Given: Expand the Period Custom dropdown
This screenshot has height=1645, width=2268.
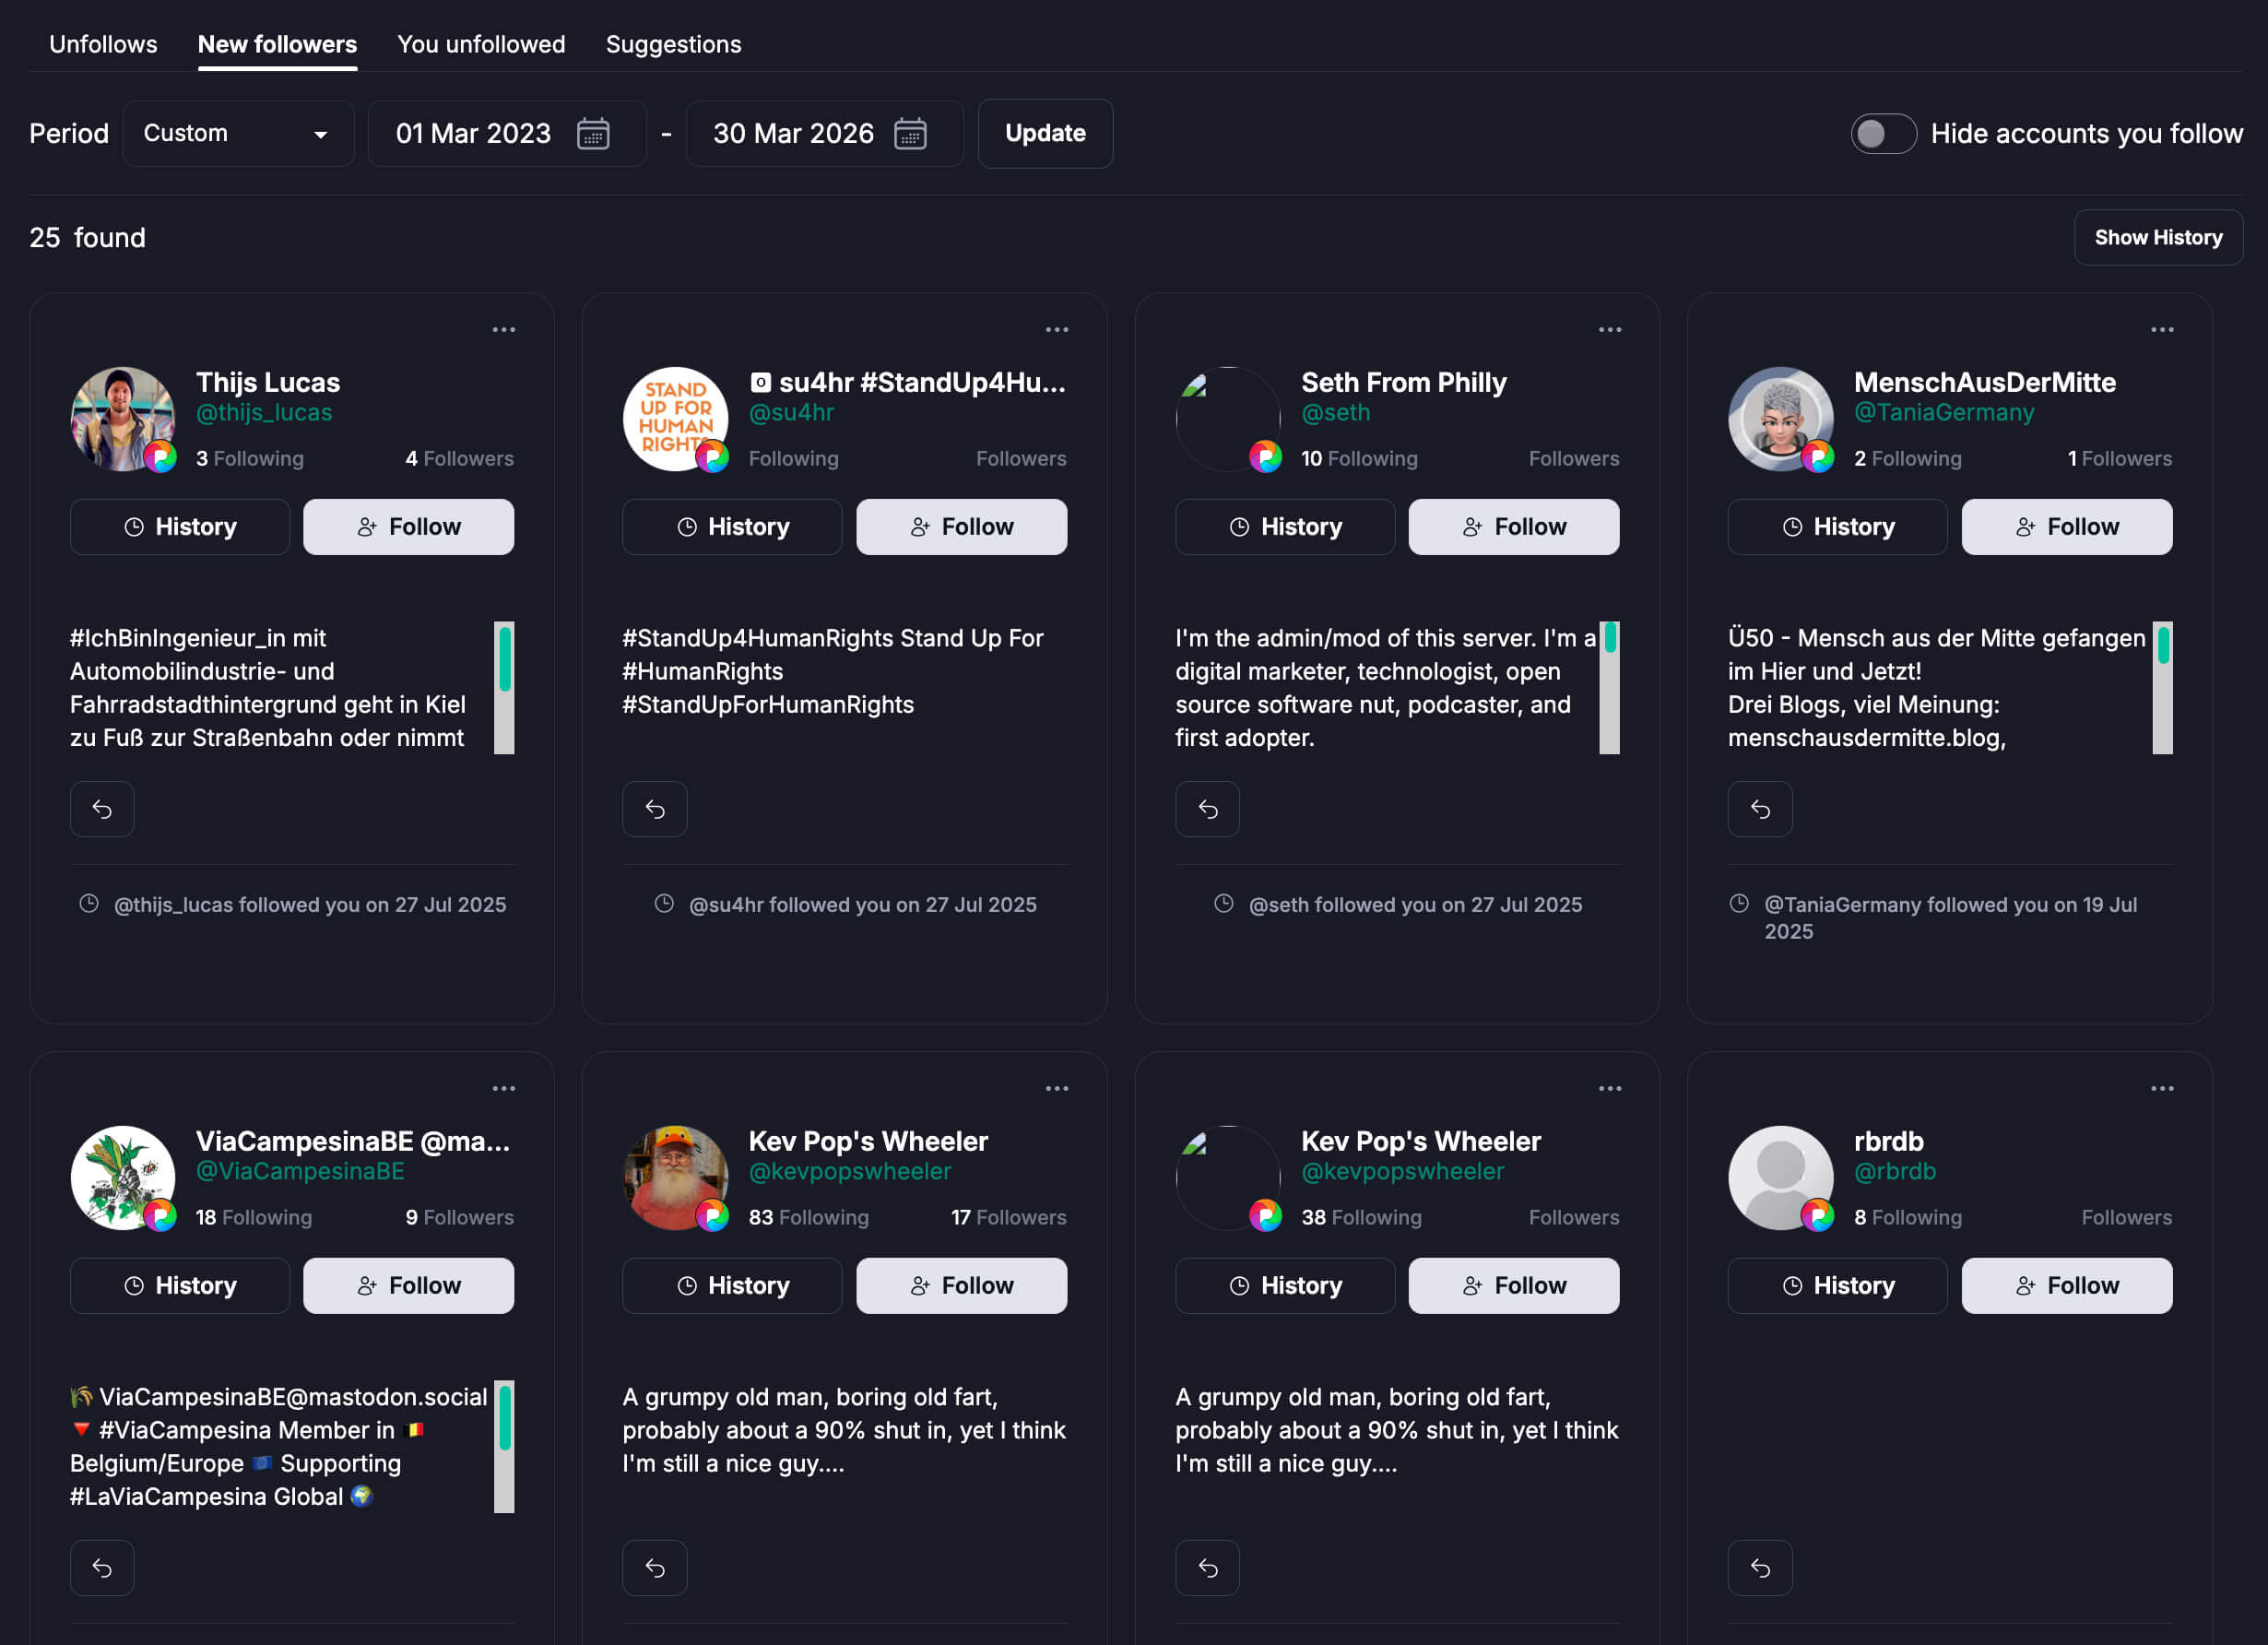Looking at the screenshot, I should pyautogui.click(x=237, y=133).
